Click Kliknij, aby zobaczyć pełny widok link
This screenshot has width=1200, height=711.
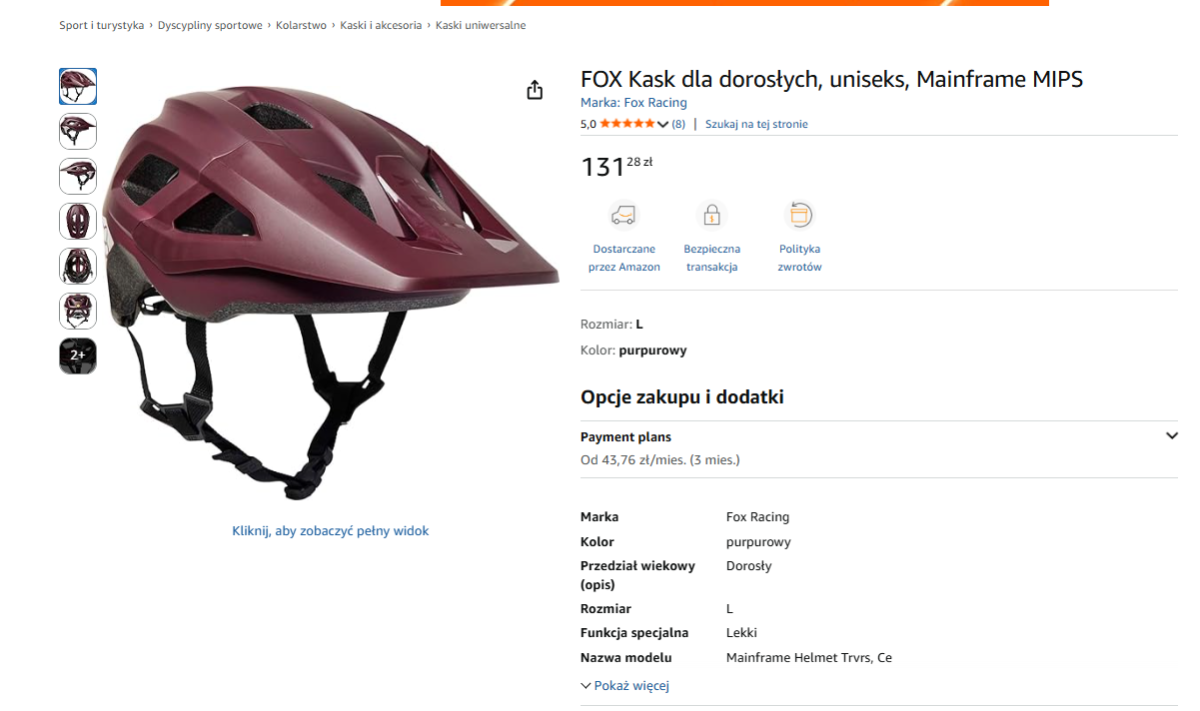(330, 531)
